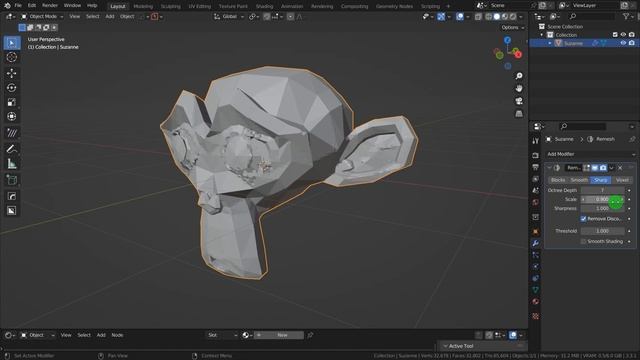Image resolution: width=640 pixels, height=360 pixels.
Task: Switch perspective/orthographic grid icon
Action: (x=519, y=114)
